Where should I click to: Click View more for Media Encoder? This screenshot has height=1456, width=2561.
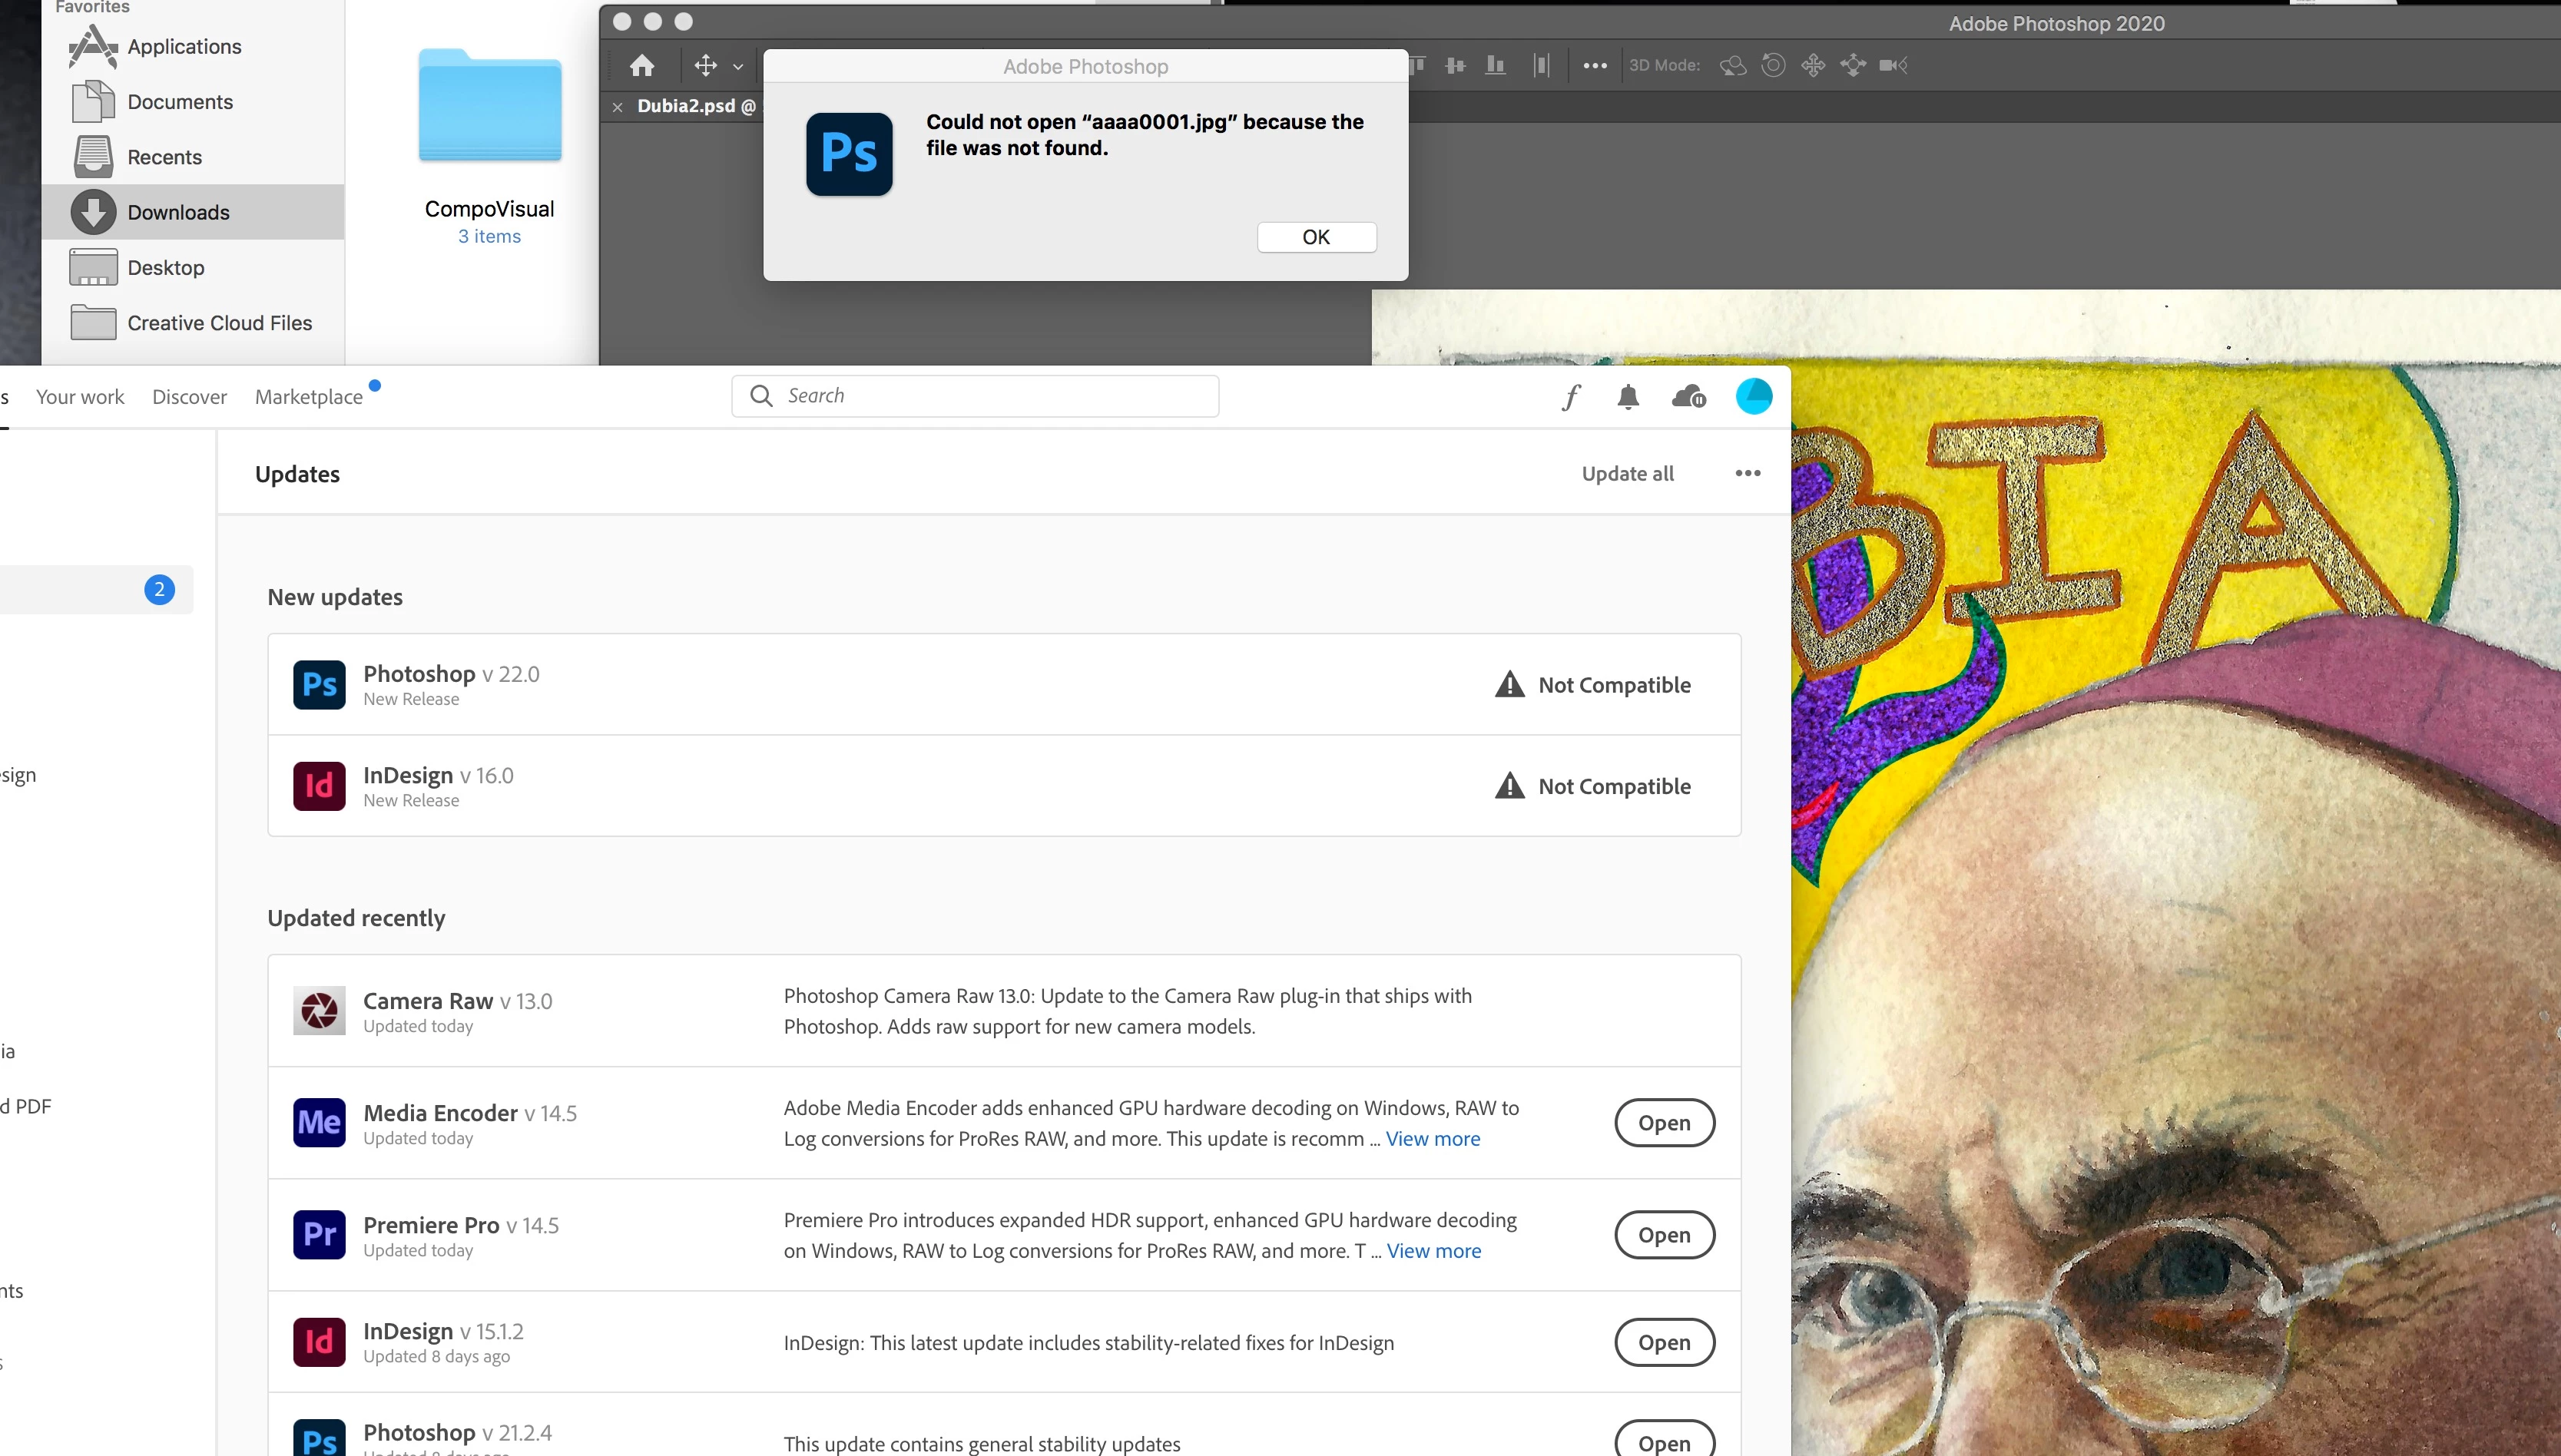coord(1432,1139)
